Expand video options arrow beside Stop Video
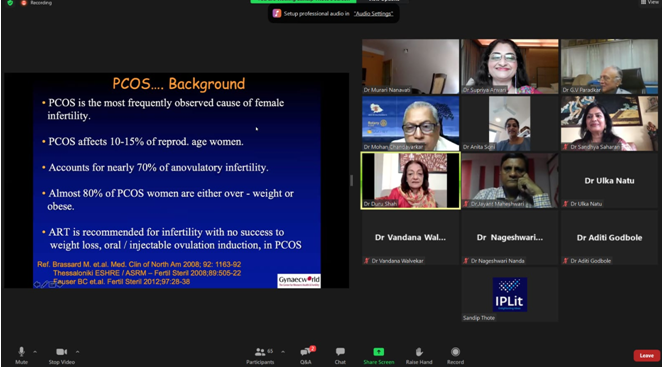 pyautogui.click(x=77, y=351)
